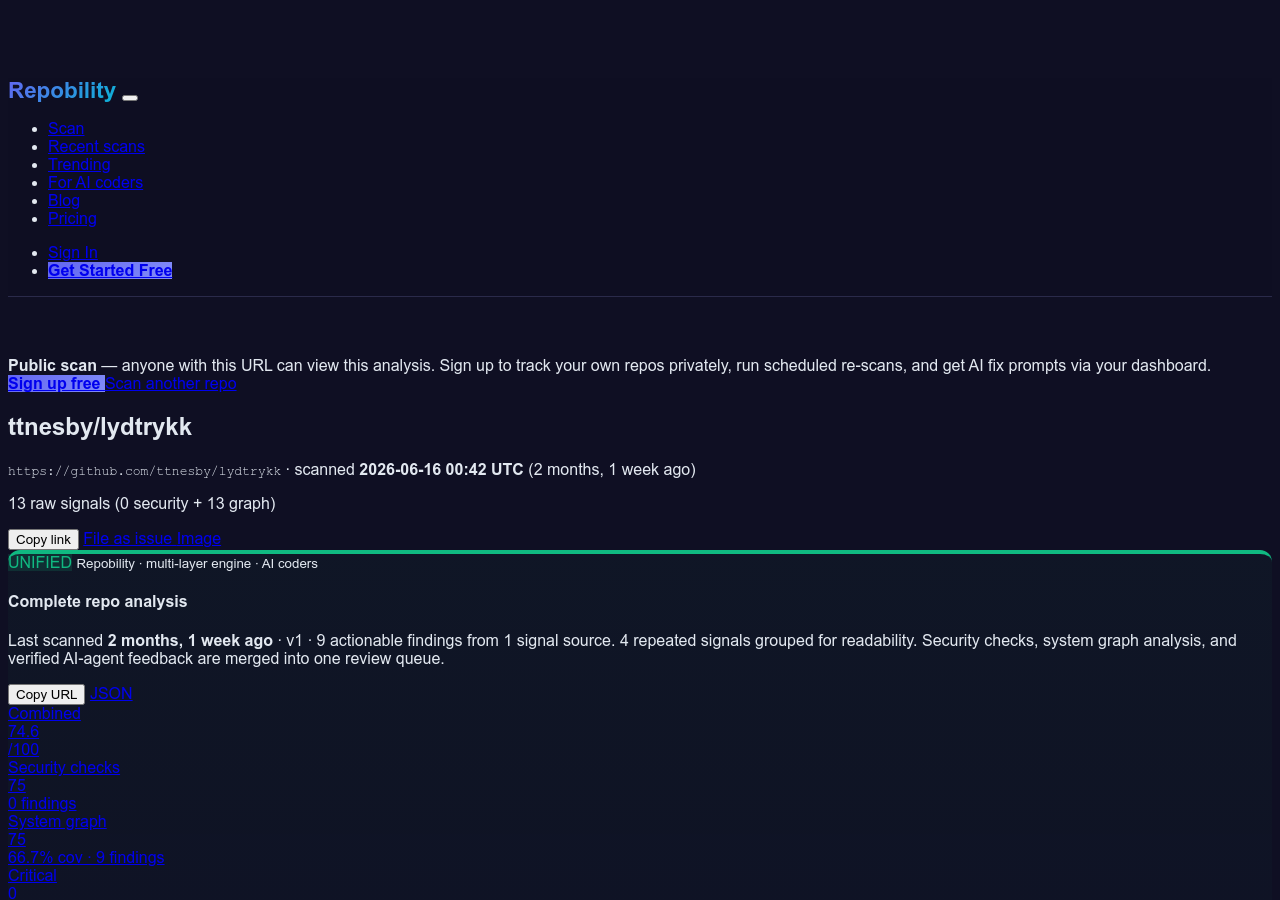The height and width of the screenshot is (900, 1280).
Task: Select the github.com/ttnesby/lydtrykk URL text
Action: [x=145, y=470]
